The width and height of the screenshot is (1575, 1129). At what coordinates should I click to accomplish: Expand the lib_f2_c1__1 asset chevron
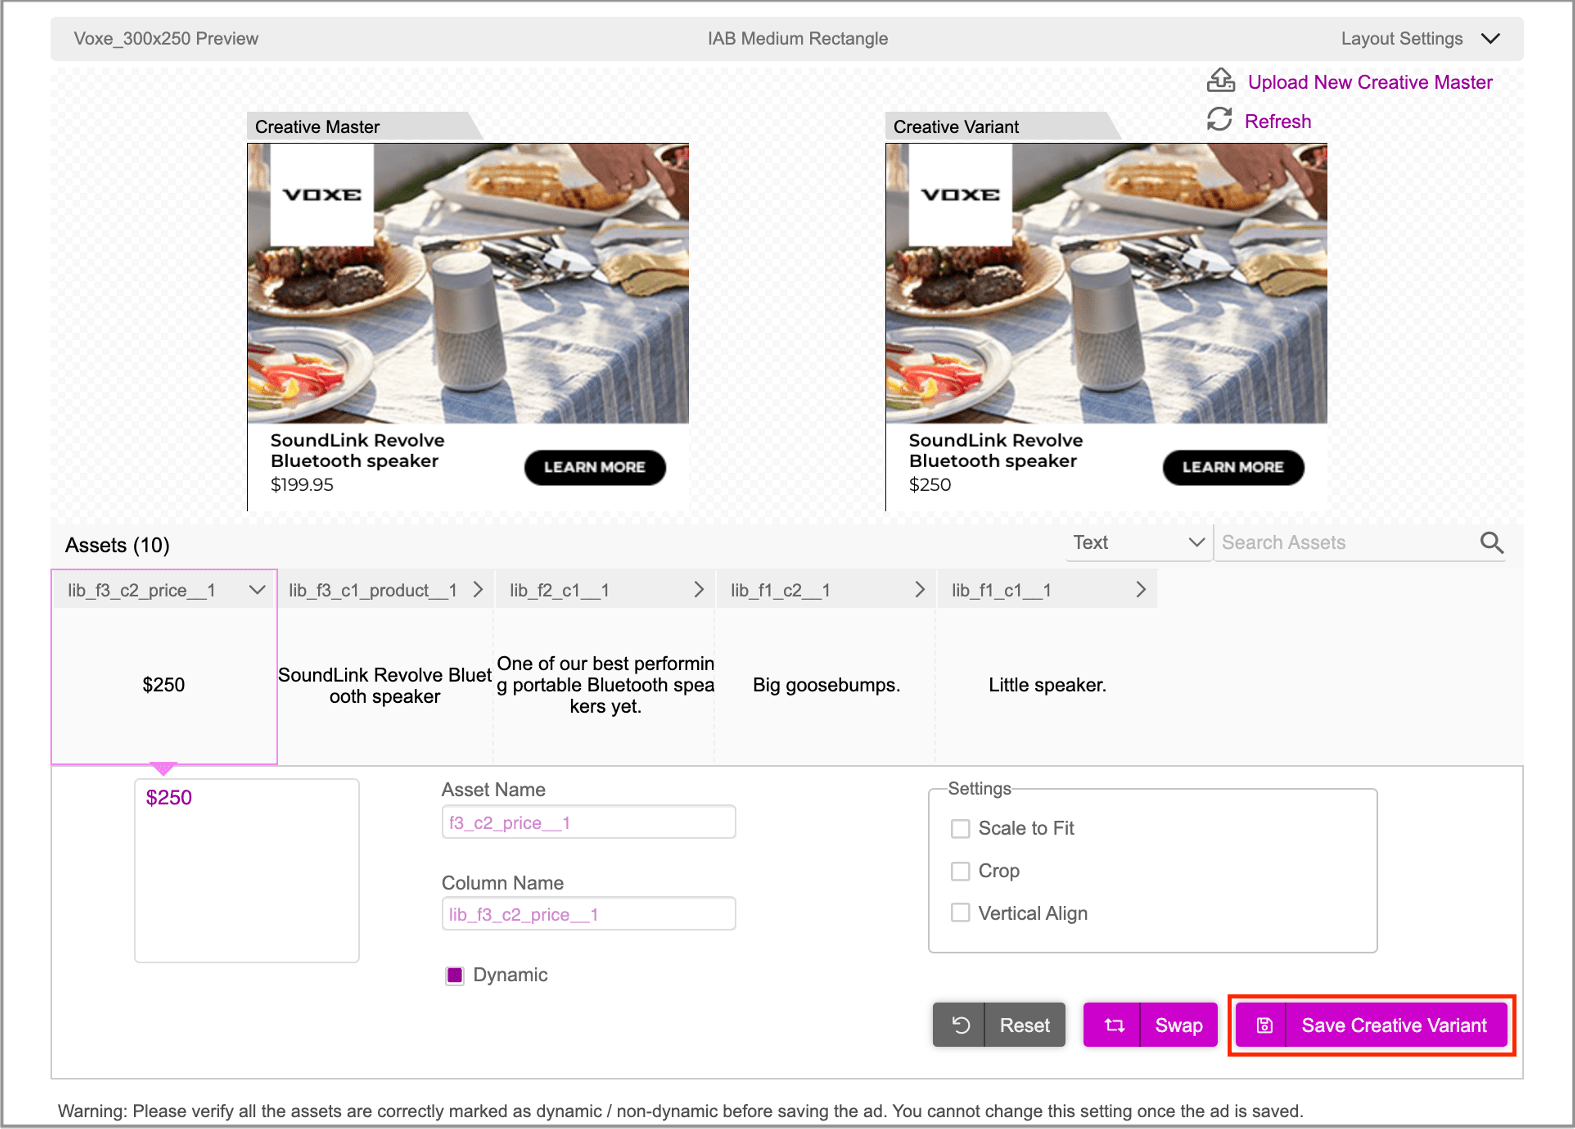pos(699,590)
